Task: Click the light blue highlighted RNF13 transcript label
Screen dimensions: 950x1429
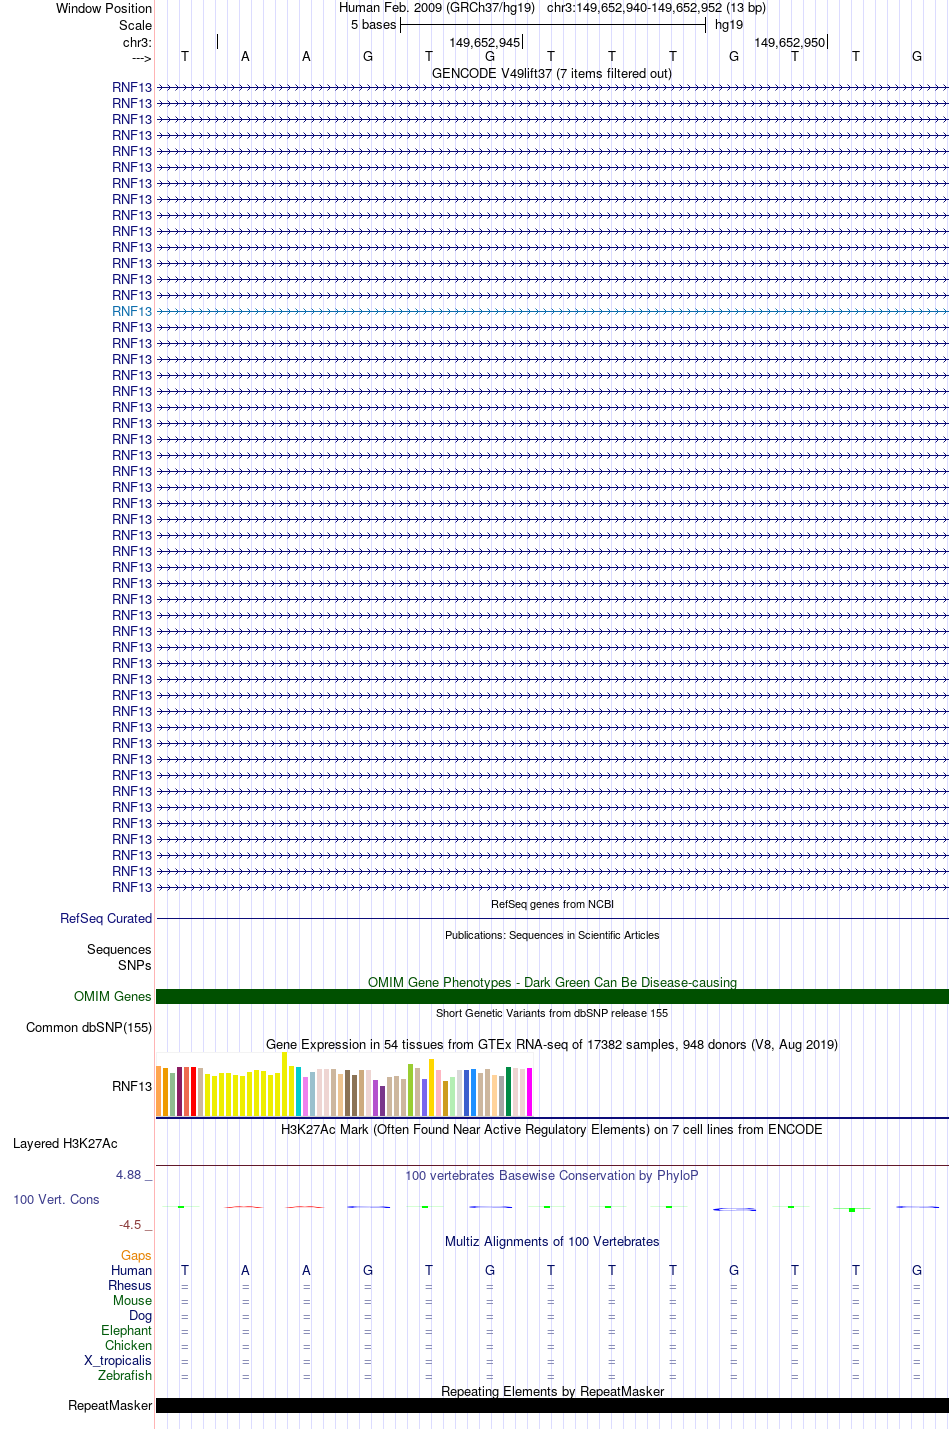Action: click(x=132, y=311)
